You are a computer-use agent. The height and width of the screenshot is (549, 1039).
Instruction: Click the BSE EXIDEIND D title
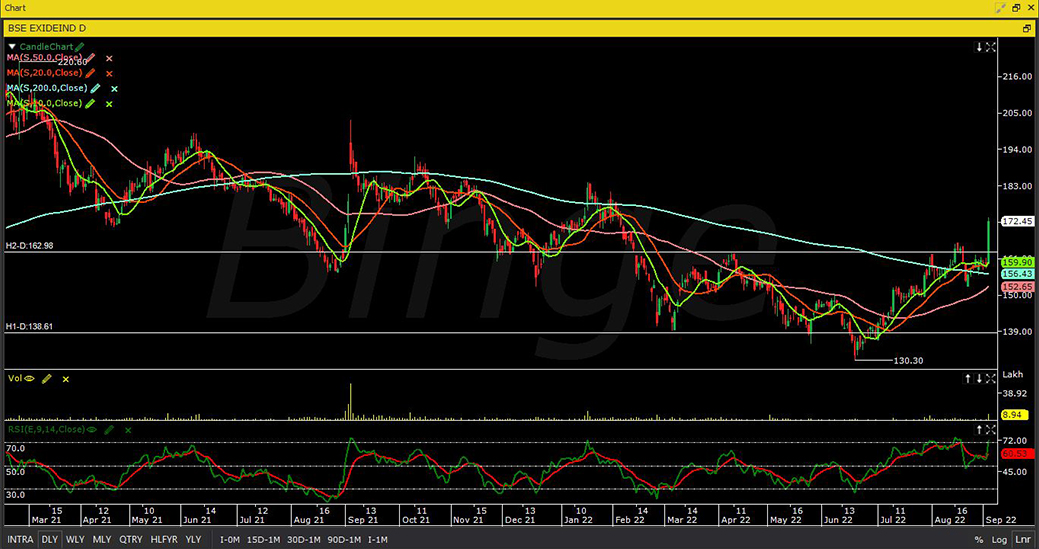pyautogui.click(x=46, y=28)
